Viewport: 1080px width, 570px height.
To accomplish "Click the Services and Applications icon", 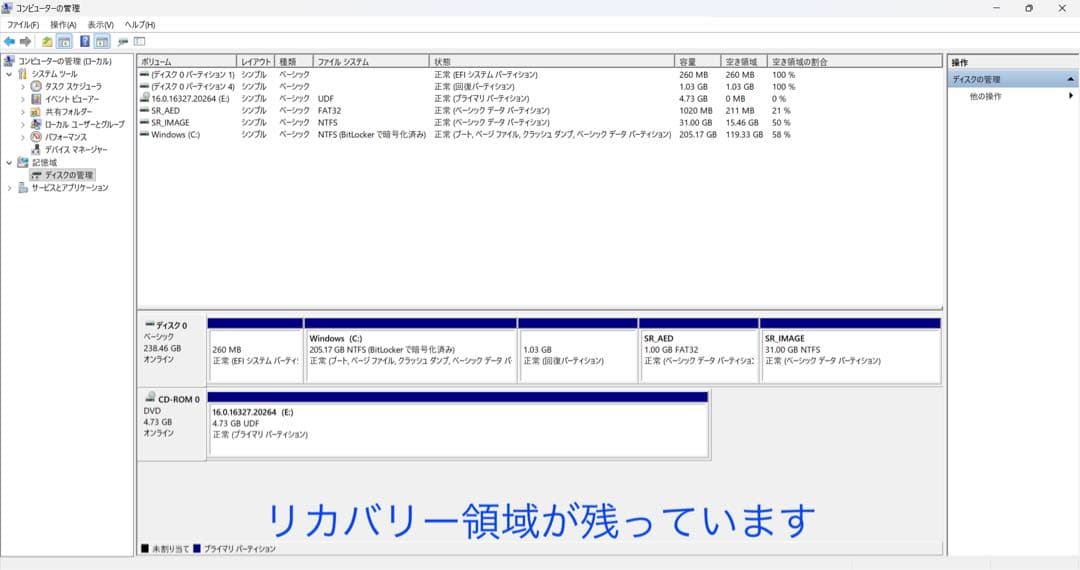I will click(23, 187).
